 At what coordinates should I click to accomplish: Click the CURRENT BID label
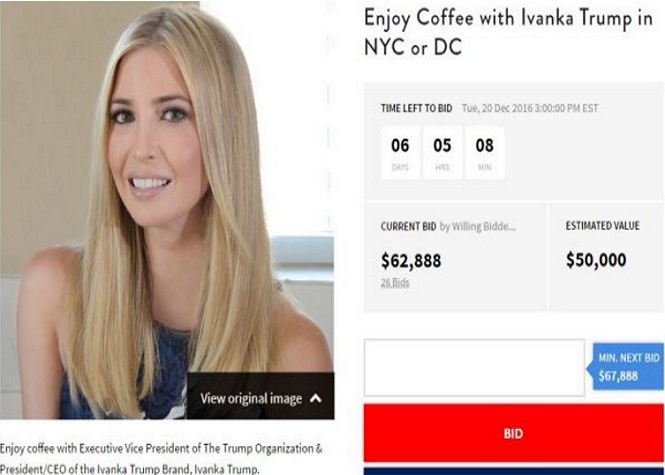coord(408,227)
